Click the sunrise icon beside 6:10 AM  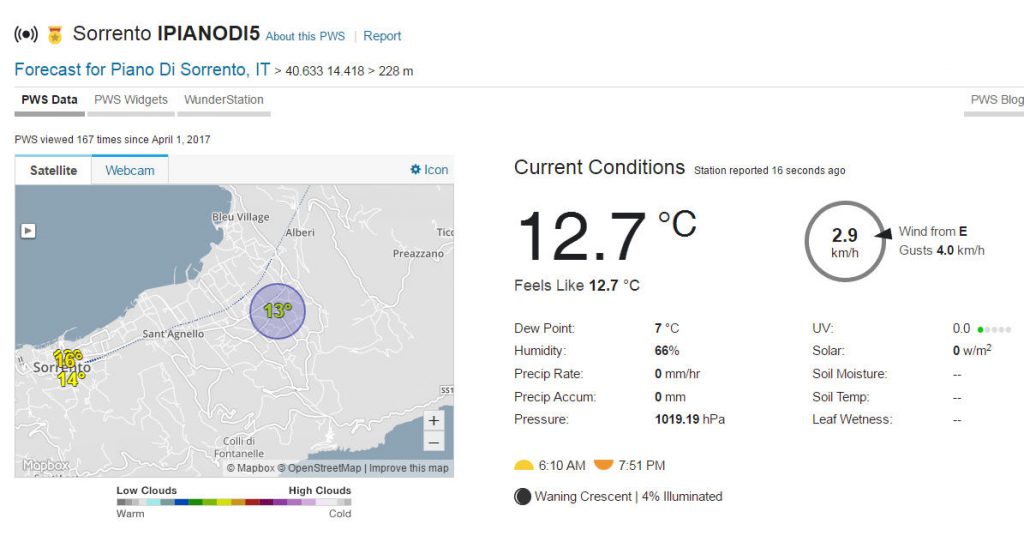(x=524, y=465)
